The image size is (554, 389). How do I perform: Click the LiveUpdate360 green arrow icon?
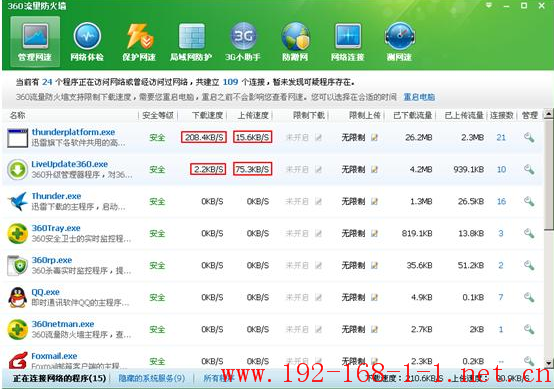pos(18,170)
